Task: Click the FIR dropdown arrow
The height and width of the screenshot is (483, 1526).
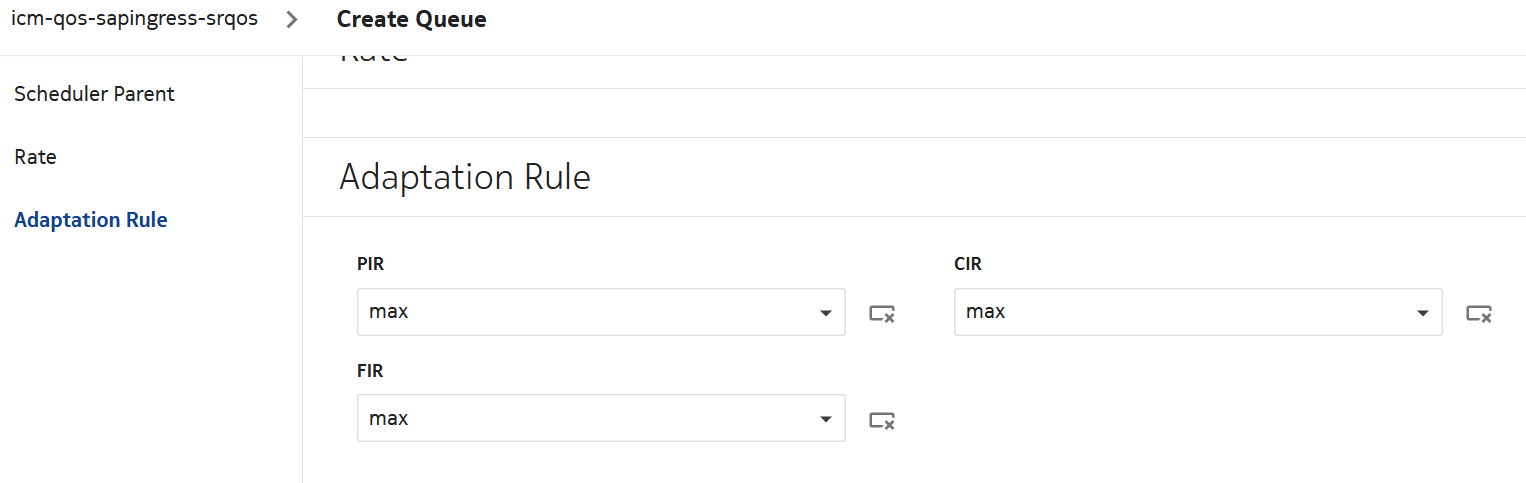Action: (x=825, y=420)
